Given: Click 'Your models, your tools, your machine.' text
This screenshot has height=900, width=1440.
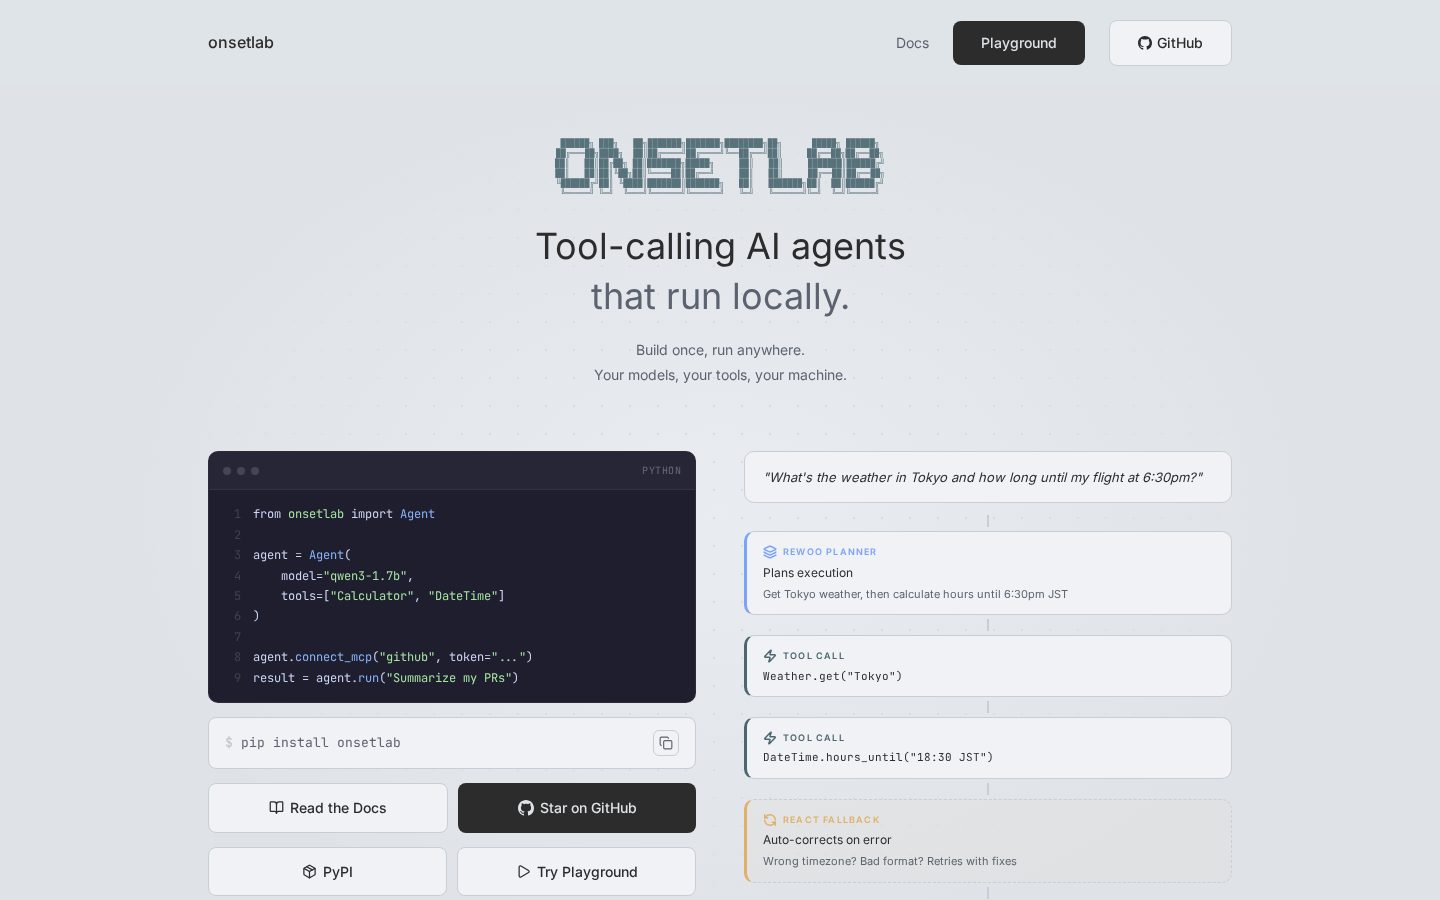Looking at the screenshot, I should pos(720,375).
